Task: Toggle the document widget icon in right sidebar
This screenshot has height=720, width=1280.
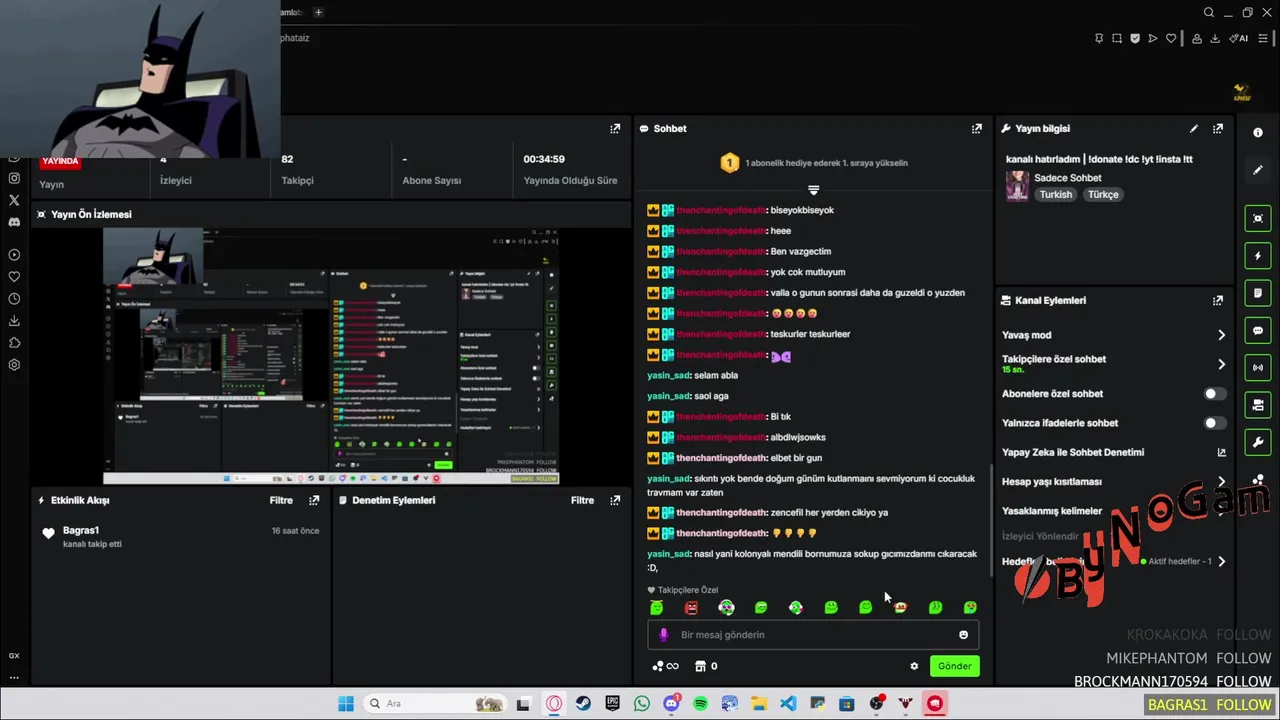Action: click(x=1258, y=293)
